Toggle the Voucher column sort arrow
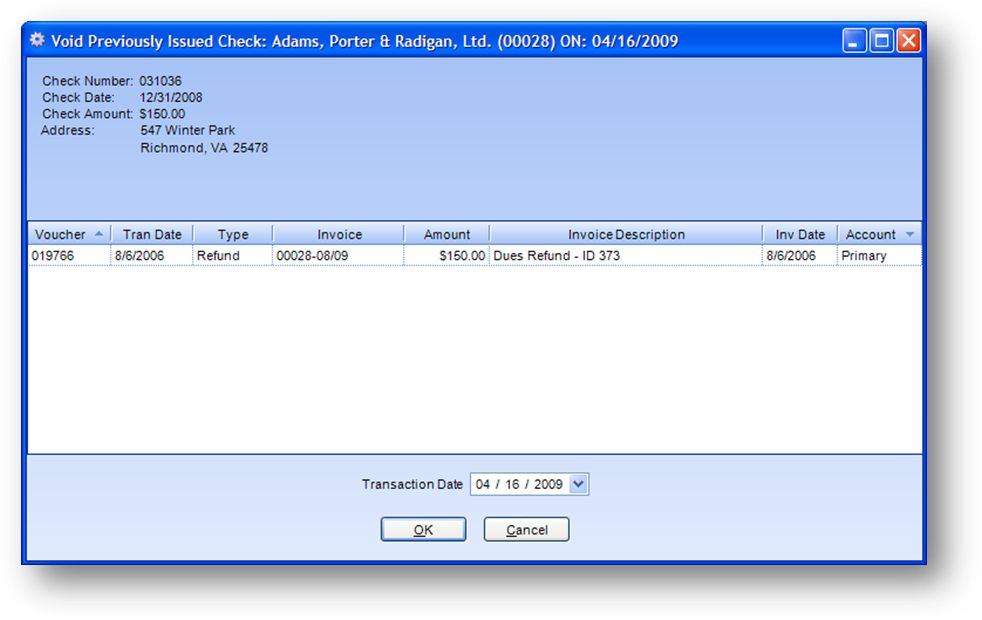 98,234
